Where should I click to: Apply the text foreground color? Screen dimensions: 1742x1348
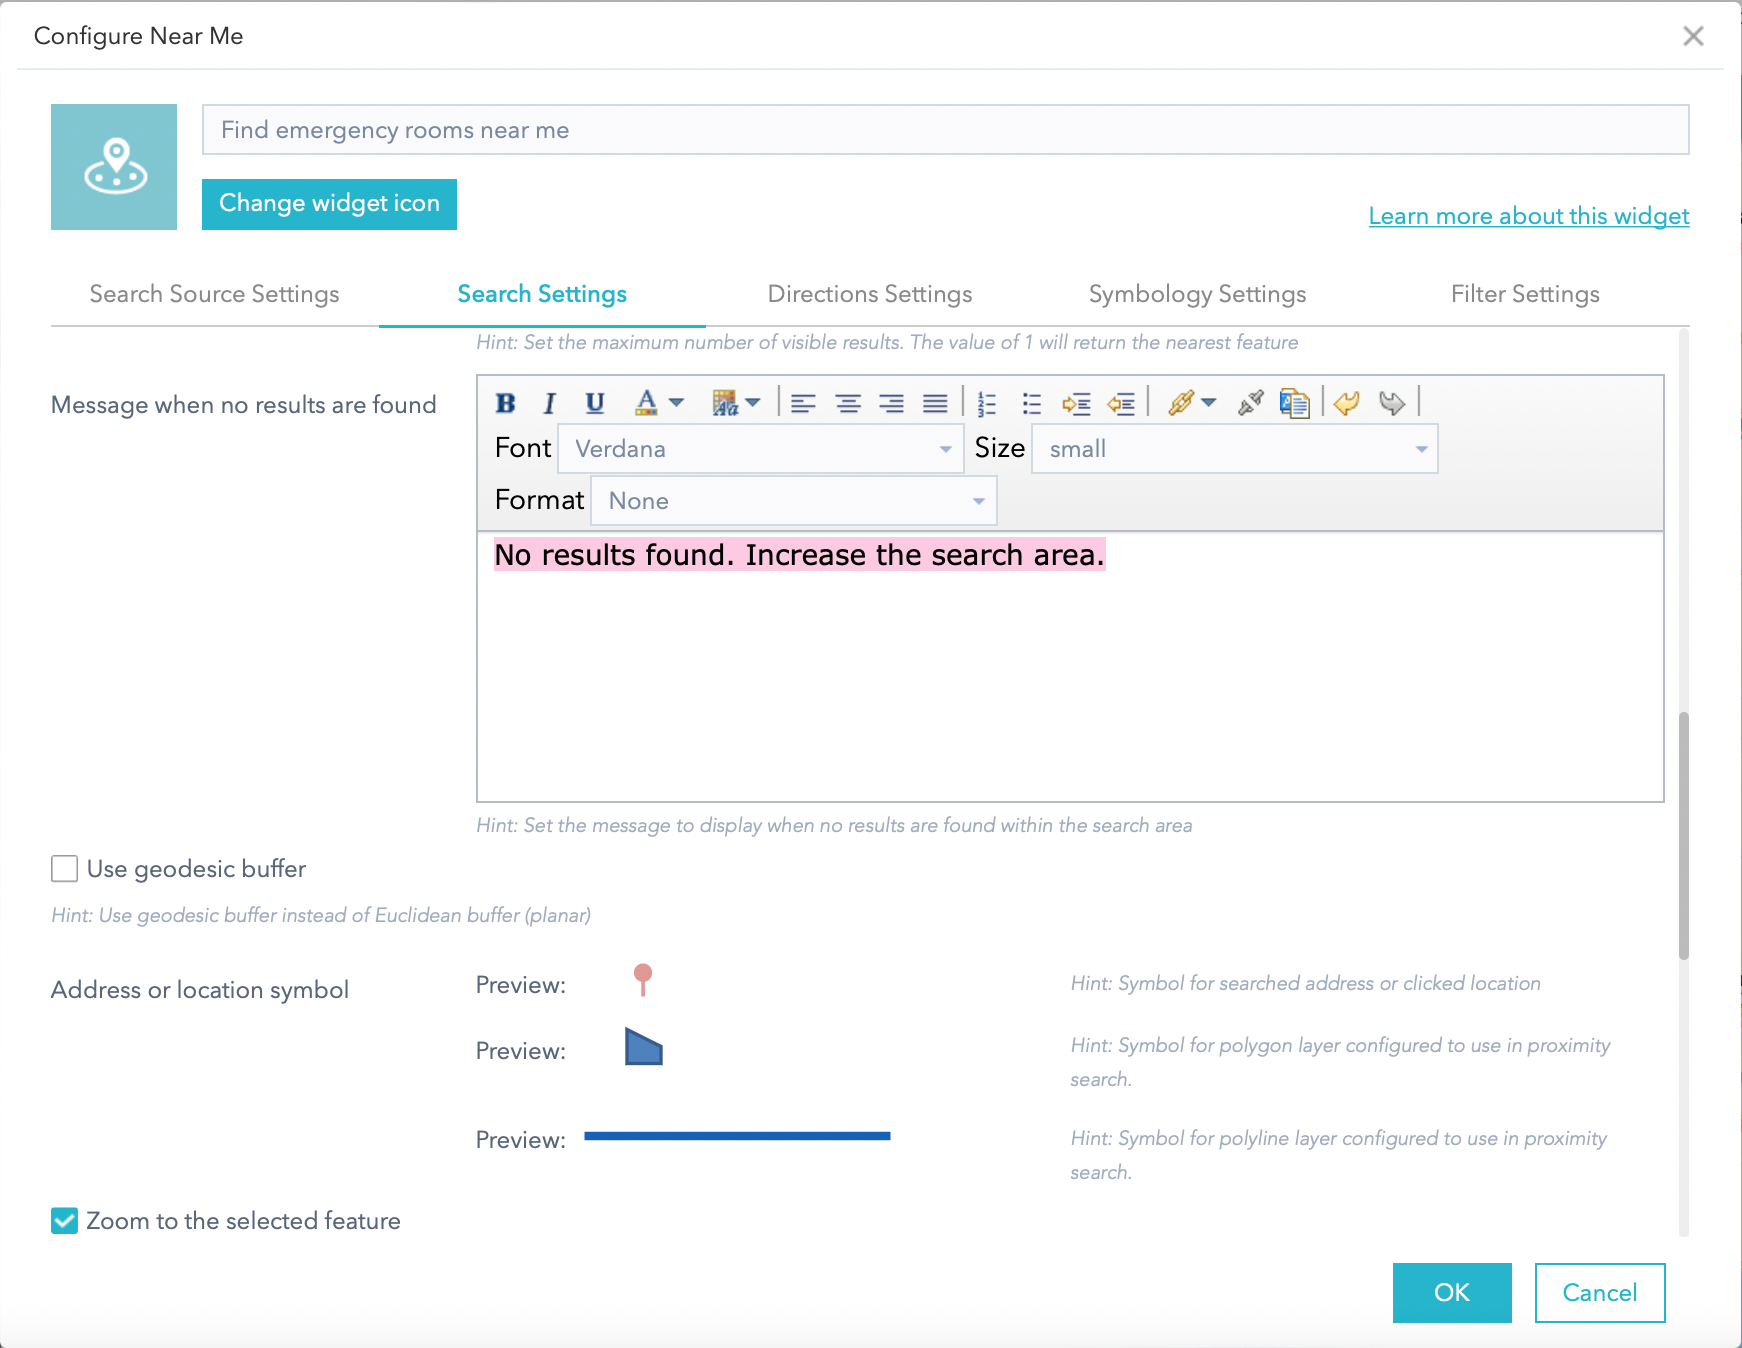click(x=647, y=403)
